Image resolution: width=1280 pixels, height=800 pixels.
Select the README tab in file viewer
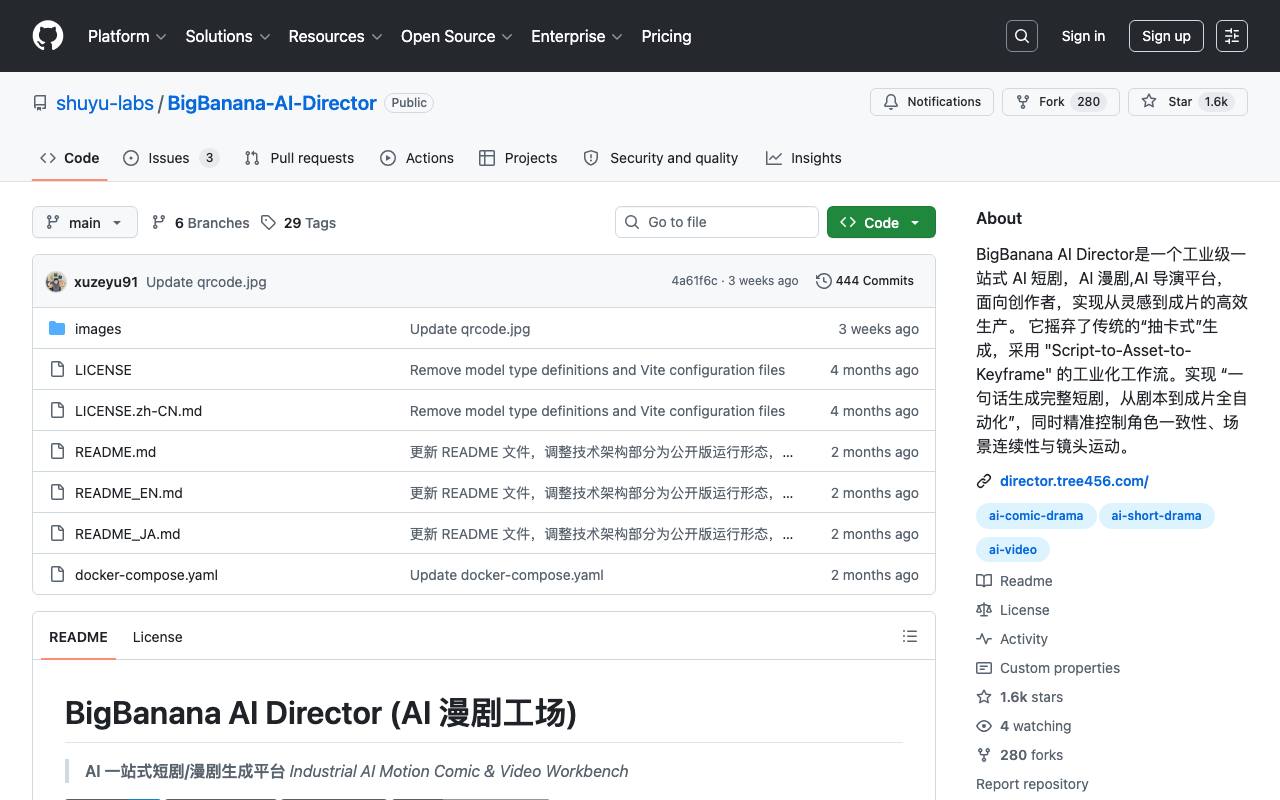tap(78, 637)
